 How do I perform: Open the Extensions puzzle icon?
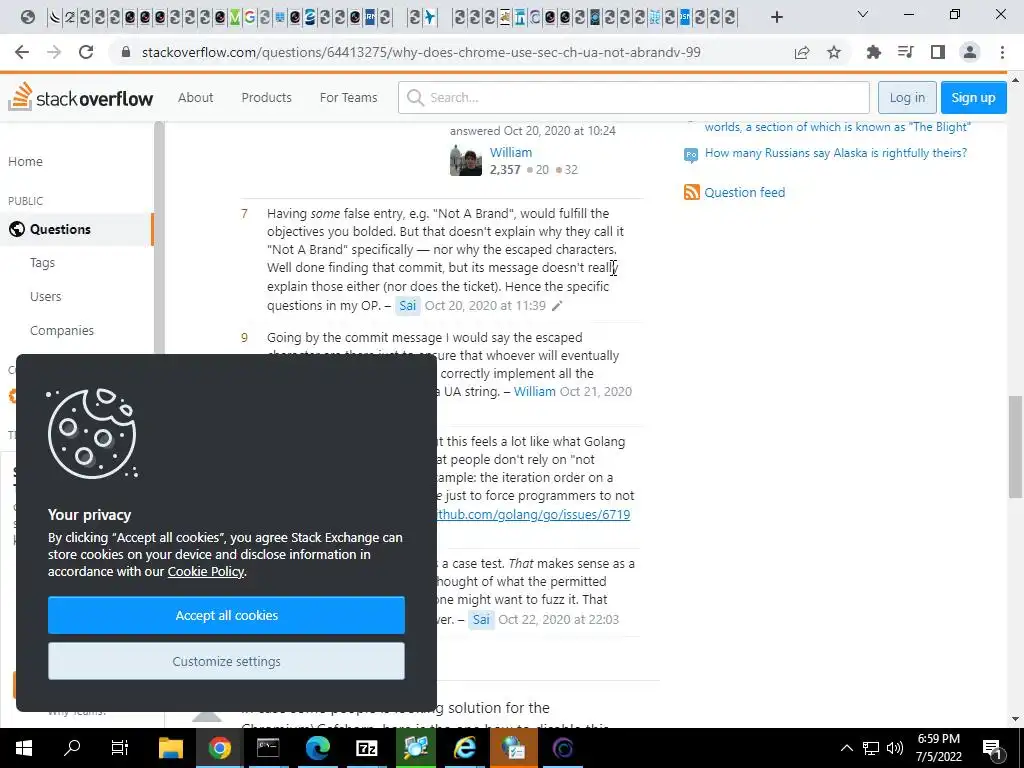coord(873,52)
